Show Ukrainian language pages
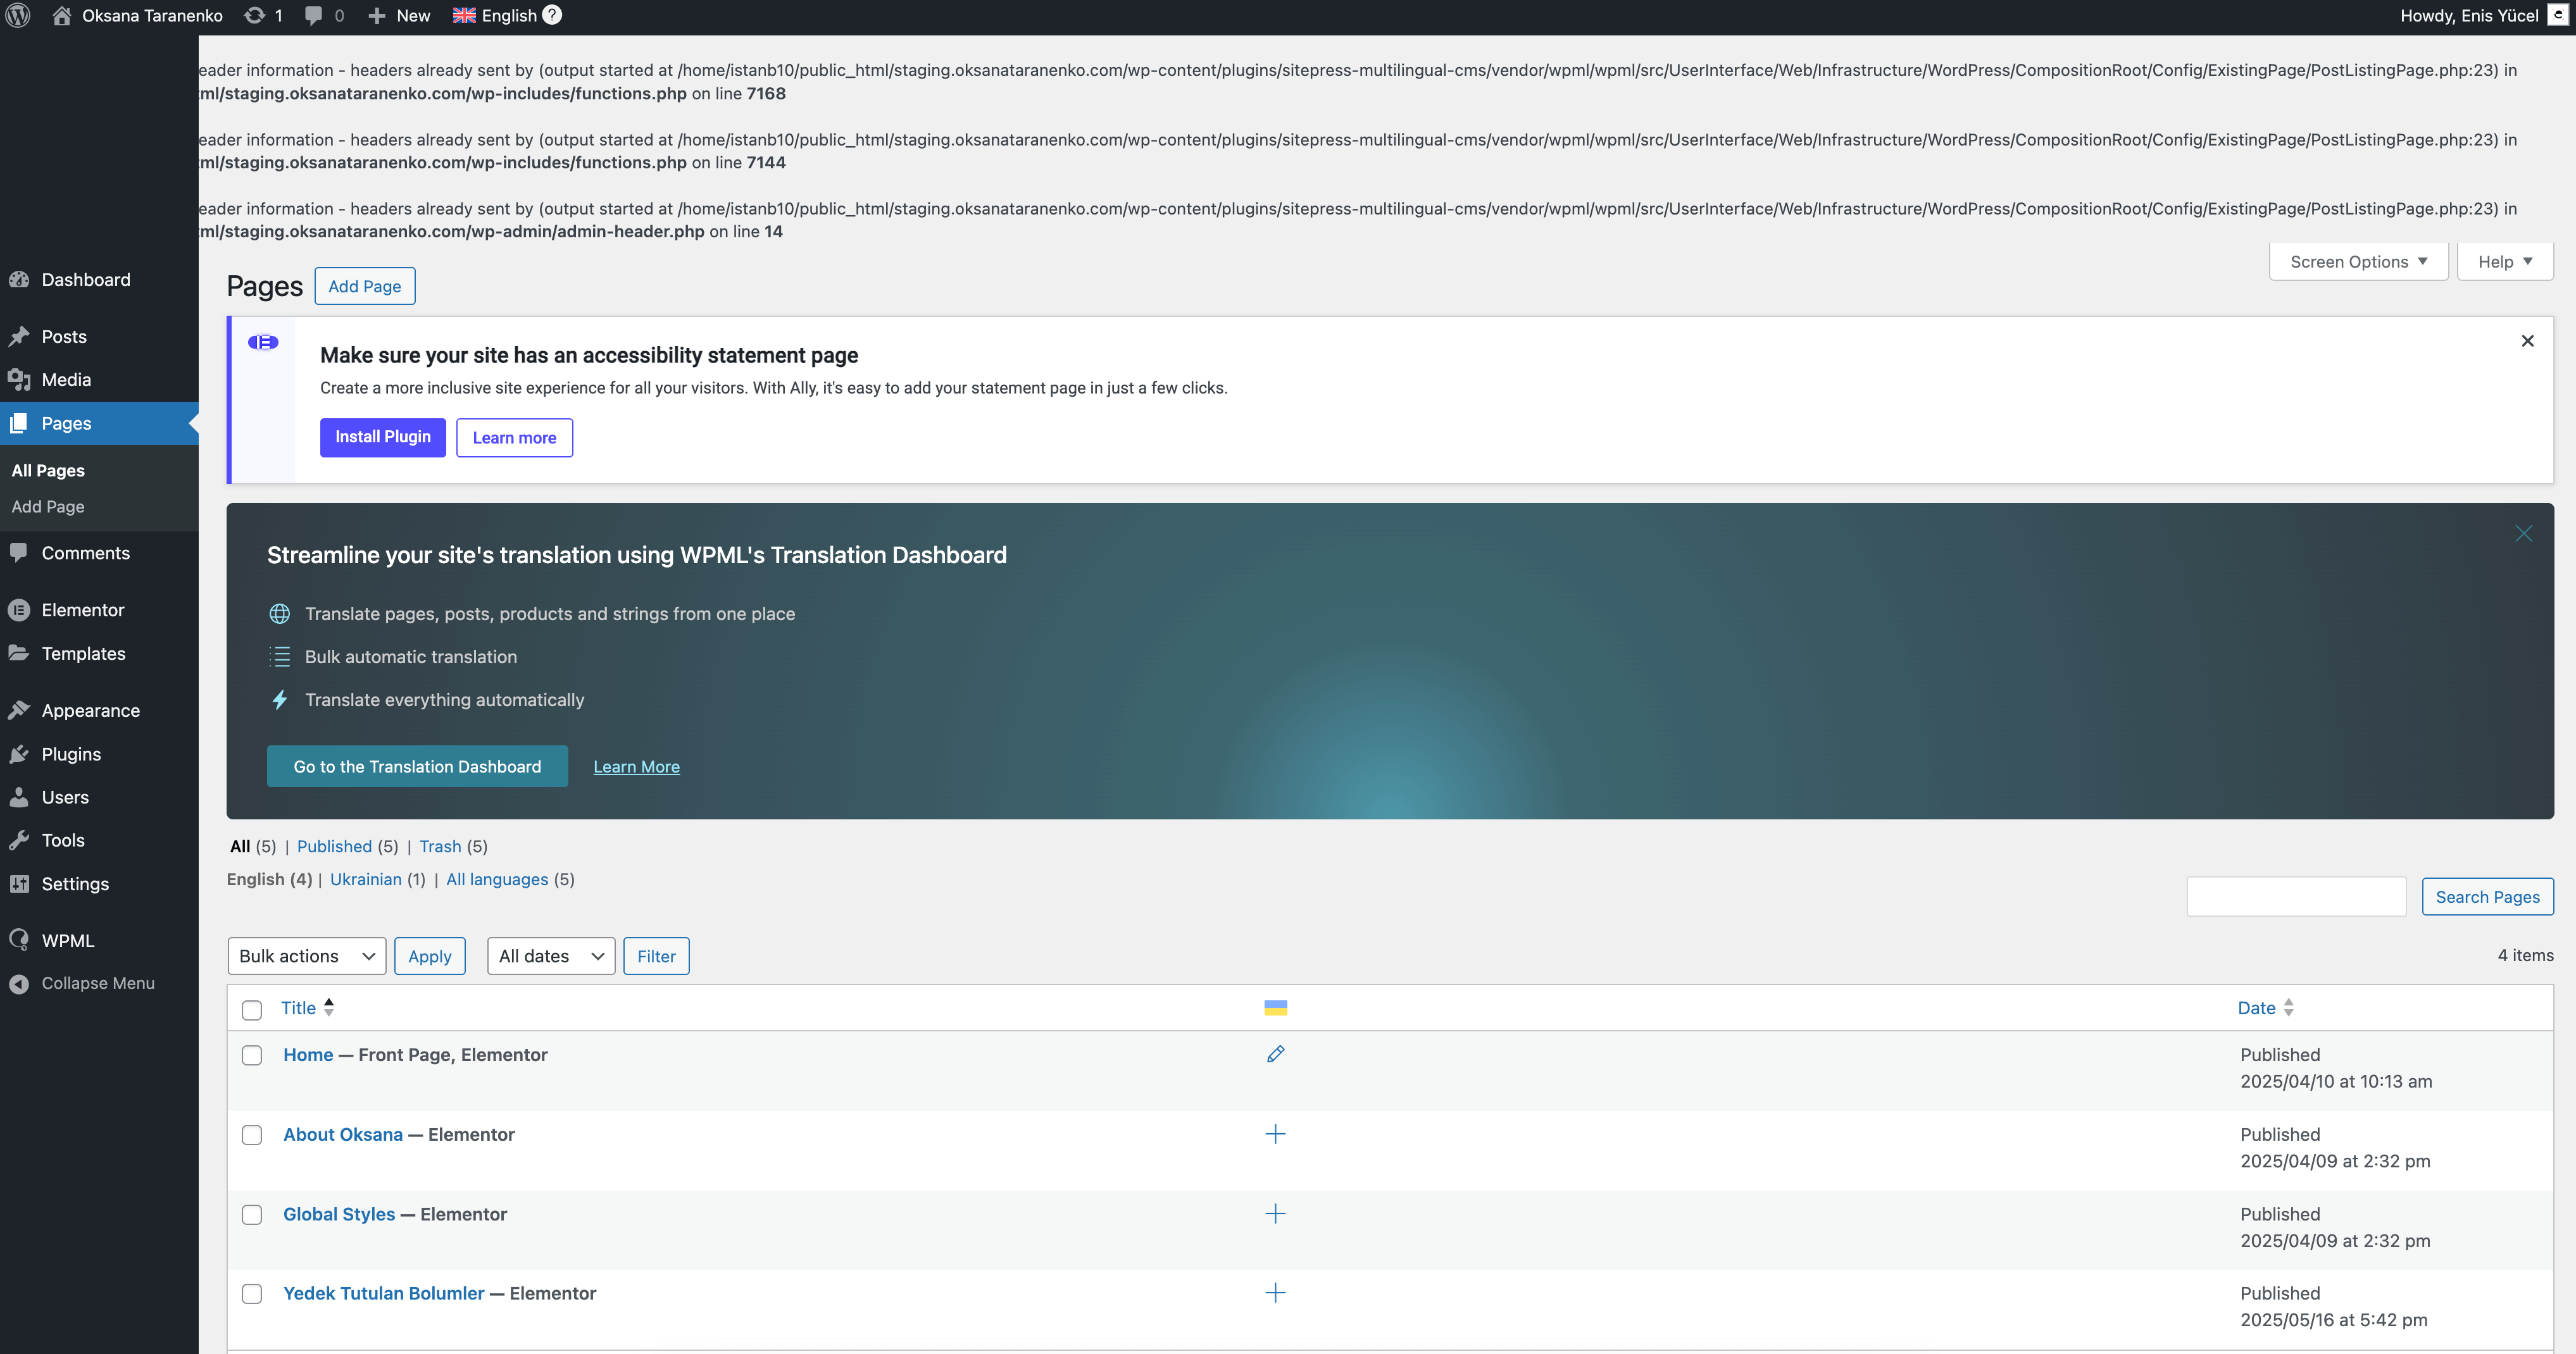Viewport: 2576px width, 1354px height. pyautogui.click(x=365, y=880)
